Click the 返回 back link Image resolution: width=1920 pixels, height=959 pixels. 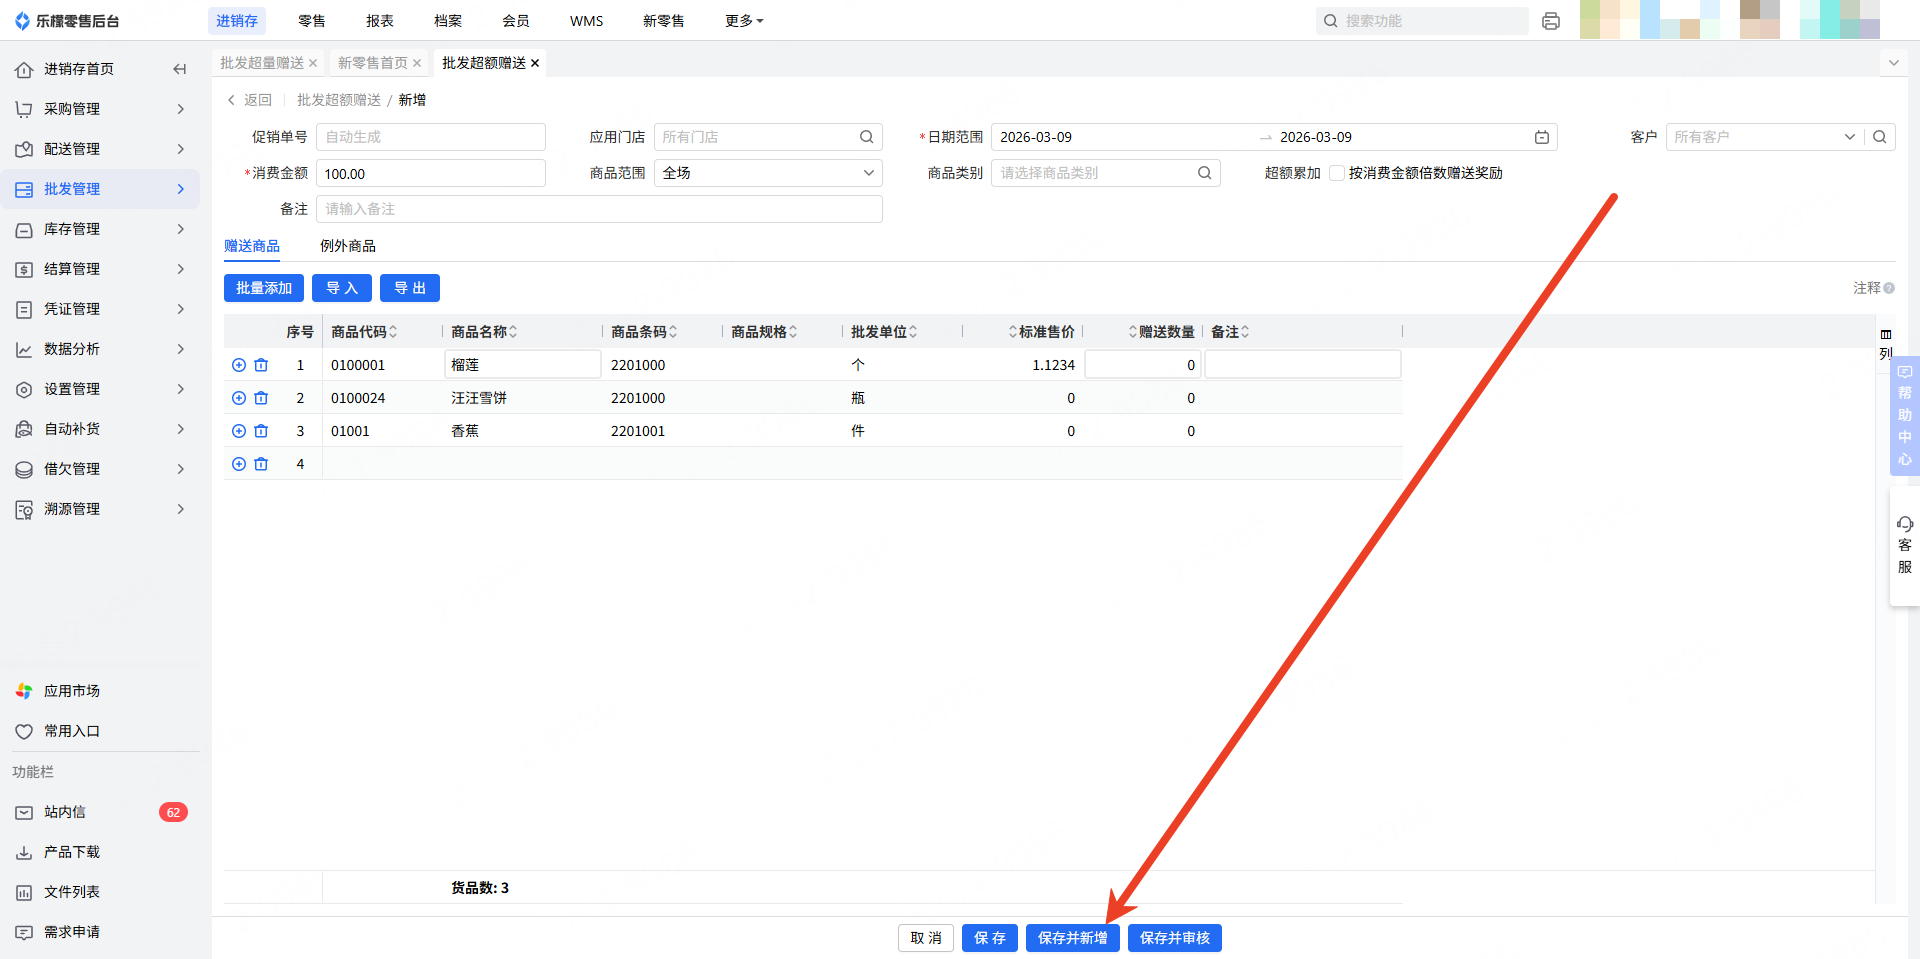250,100
